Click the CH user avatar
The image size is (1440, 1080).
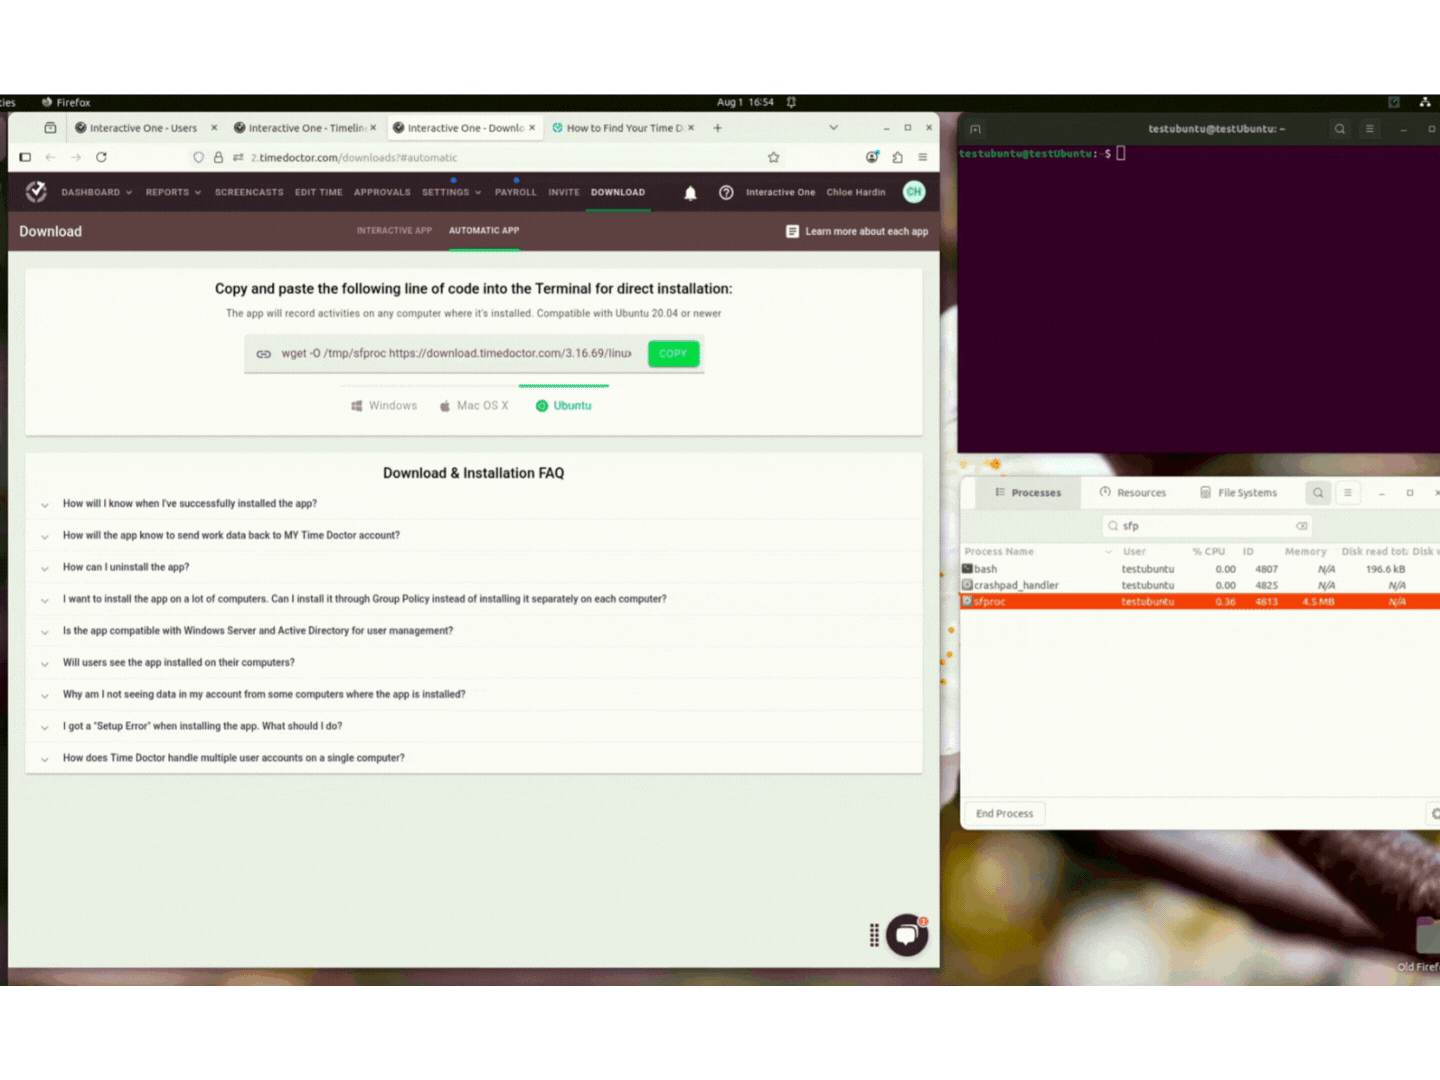pyautogui.click(x=914, y=192)
